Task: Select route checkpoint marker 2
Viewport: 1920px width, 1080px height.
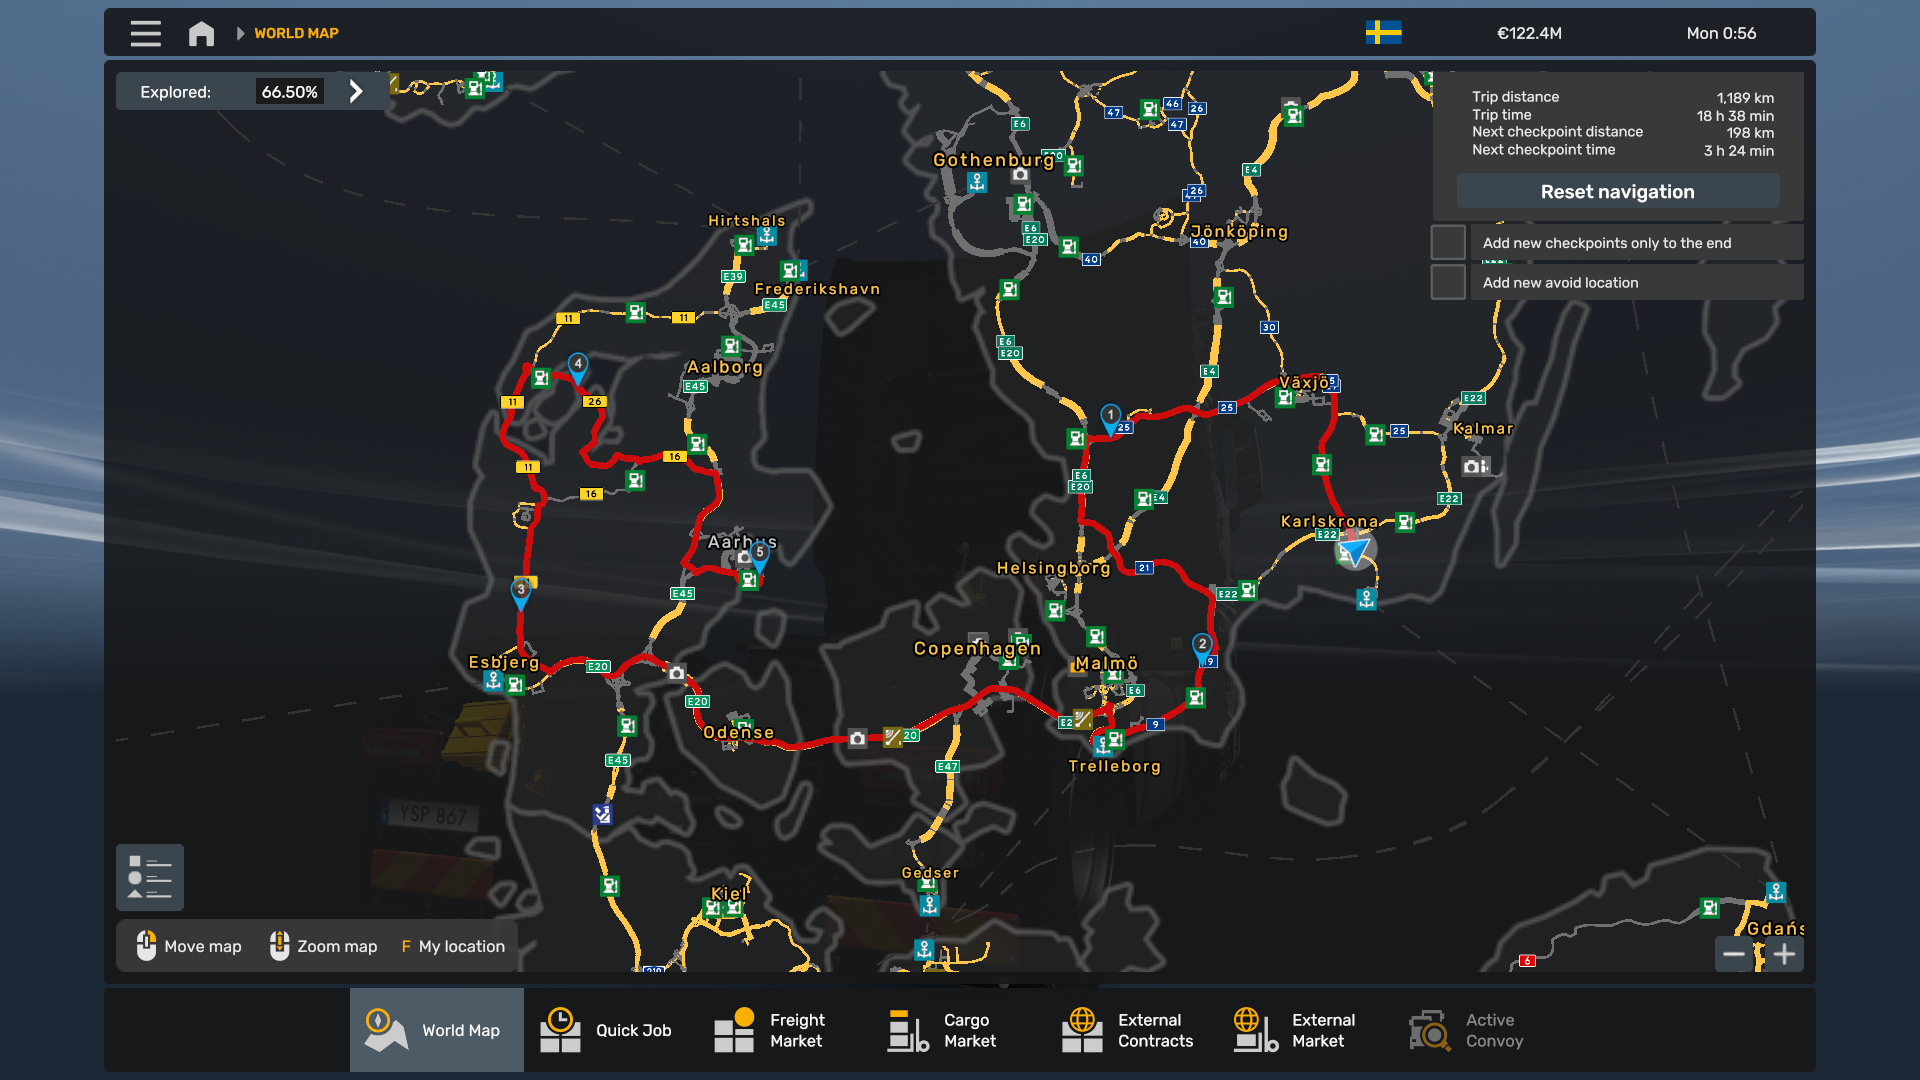Action: tap(1202, 646)
